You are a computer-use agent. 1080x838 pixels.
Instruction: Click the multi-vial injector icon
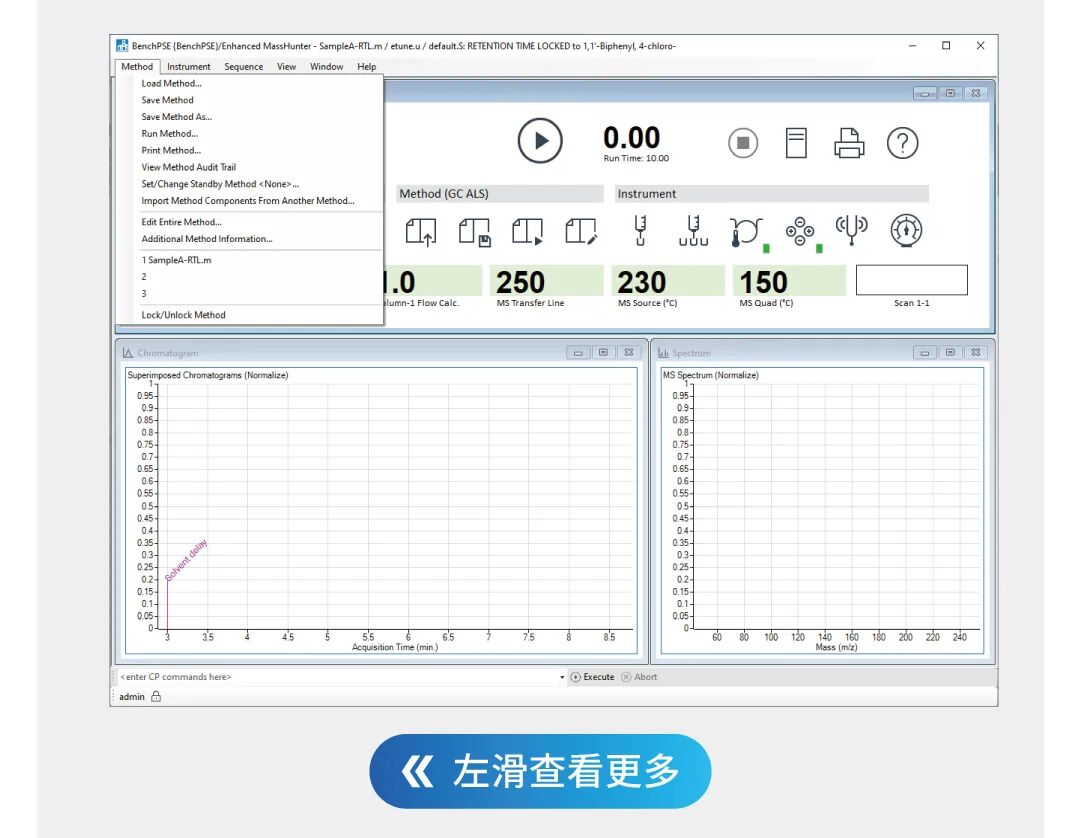693,232
